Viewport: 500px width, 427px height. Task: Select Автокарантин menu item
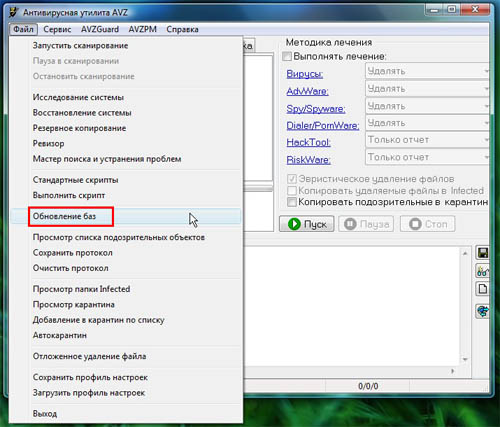pyautogui.click(x=126, y=335)
